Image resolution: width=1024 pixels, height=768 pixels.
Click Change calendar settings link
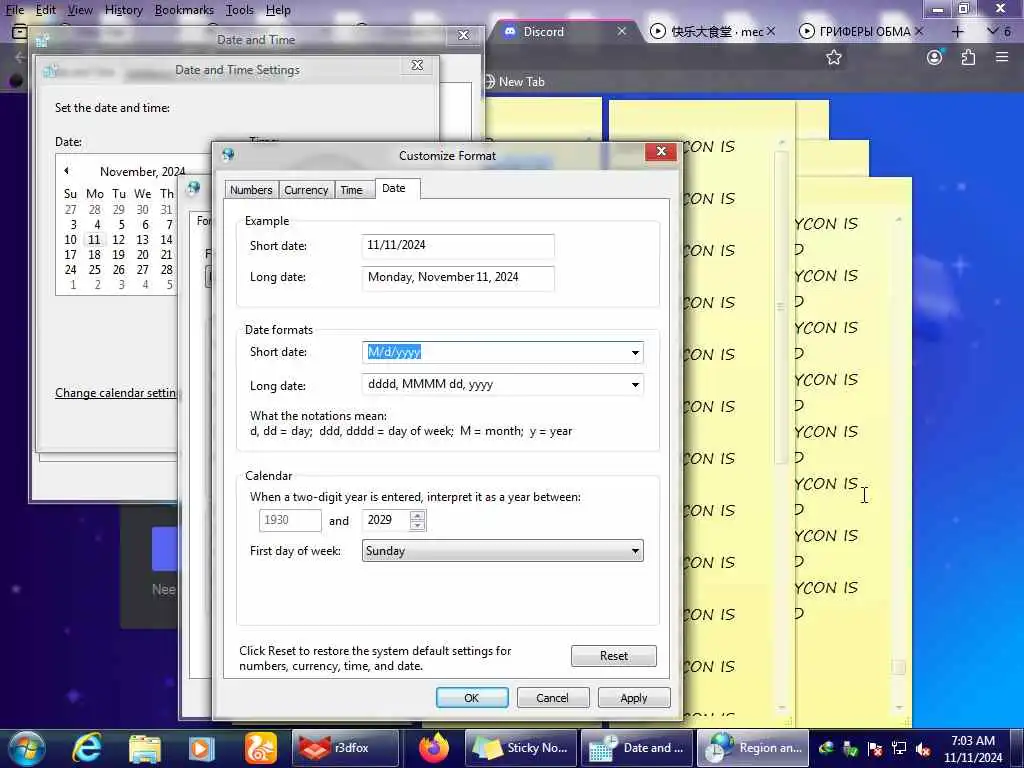click(x=116, y=392)
